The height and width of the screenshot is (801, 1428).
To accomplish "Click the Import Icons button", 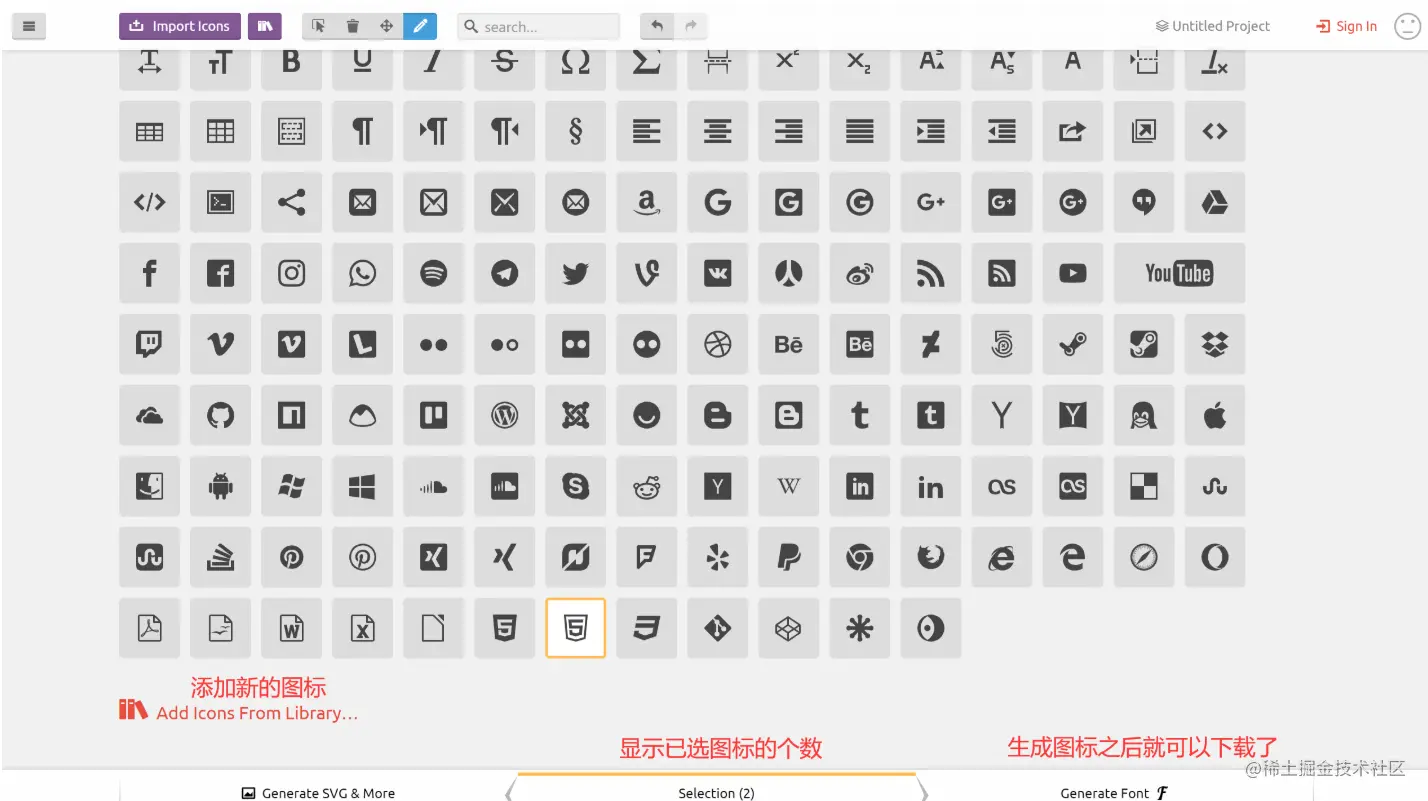I will point(180,27).
